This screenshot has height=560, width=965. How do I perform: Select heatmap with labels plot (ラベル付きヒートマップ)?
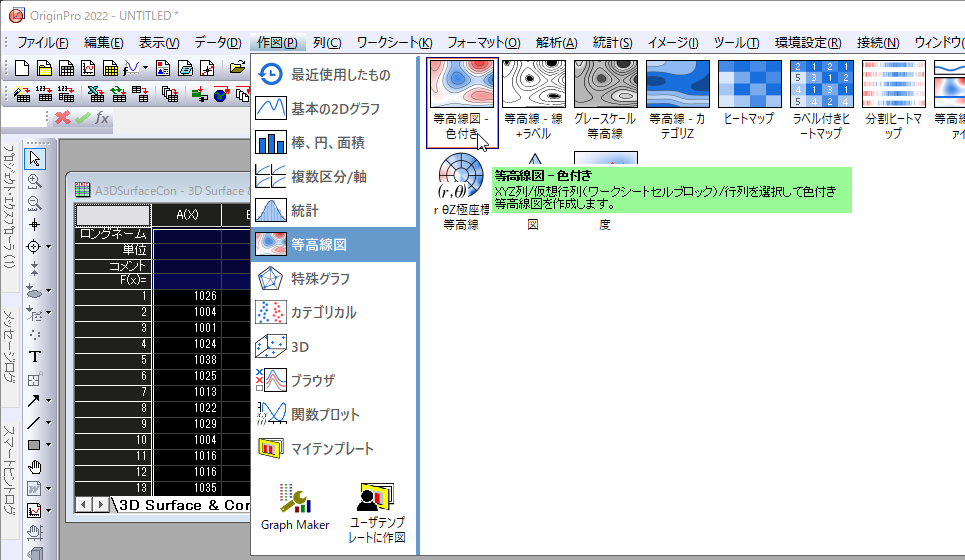coord(822,101)
